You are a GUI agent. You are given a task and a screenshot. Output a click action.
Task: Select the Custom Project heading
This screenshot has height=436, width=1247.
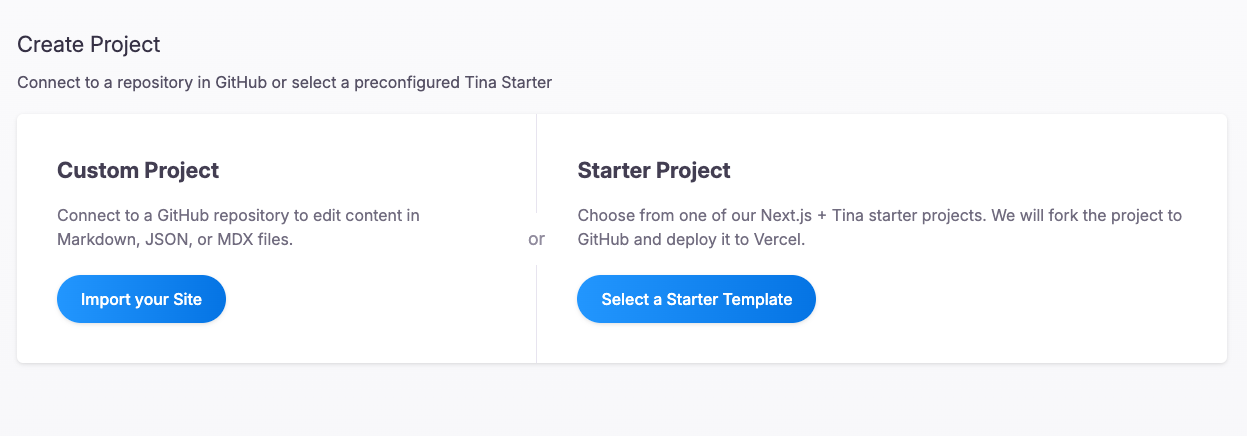coord(138,170)
